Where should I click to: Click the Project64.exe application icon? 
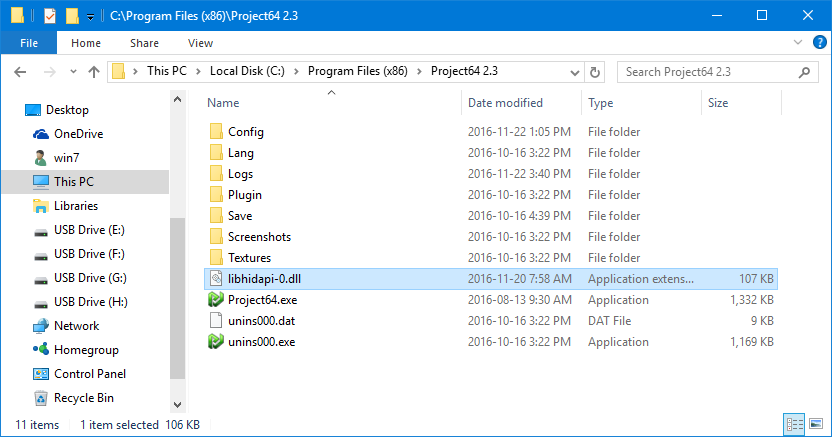[x=215, y=300]
